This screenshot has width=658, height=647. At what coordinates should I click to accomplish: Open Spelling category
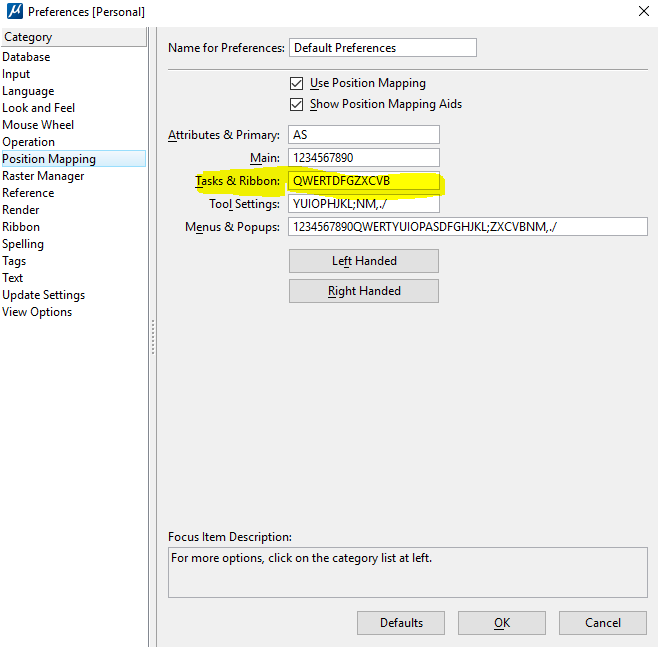coord(23,244)
